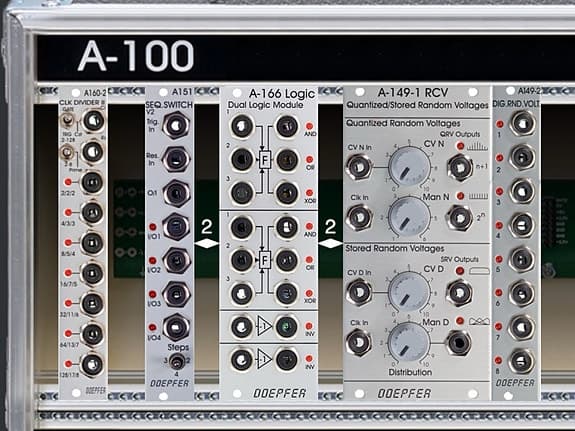
Task: Click the XOR output of the second A-166 logic unit
Action: click(287, 293)
